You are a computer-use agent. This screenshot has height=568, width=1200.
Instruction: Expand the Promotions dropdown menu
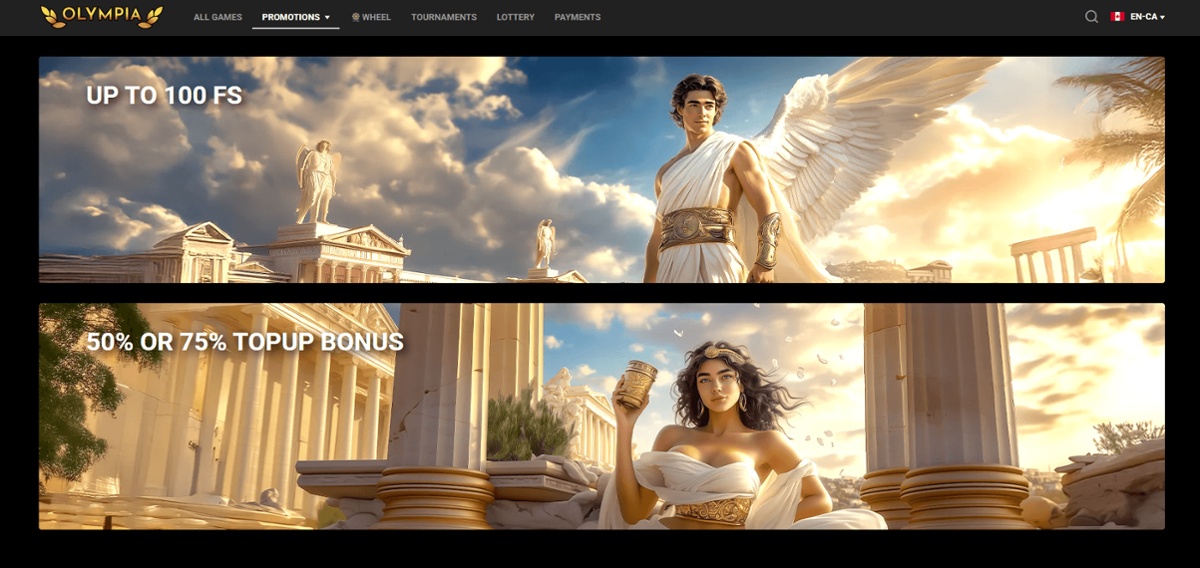(x=296, y=17)
